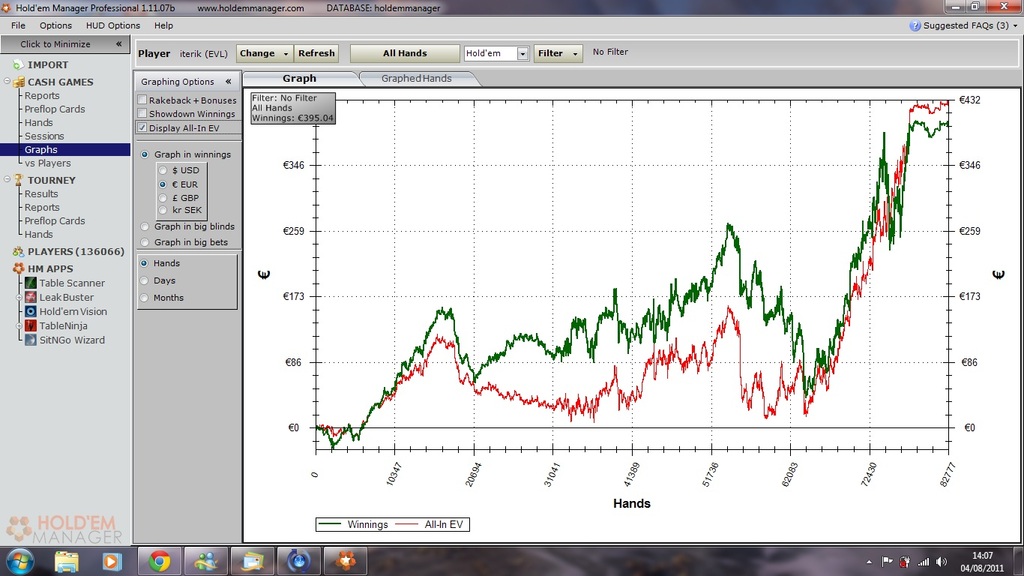Open the Change player dropdown

(x=264, y=54)
